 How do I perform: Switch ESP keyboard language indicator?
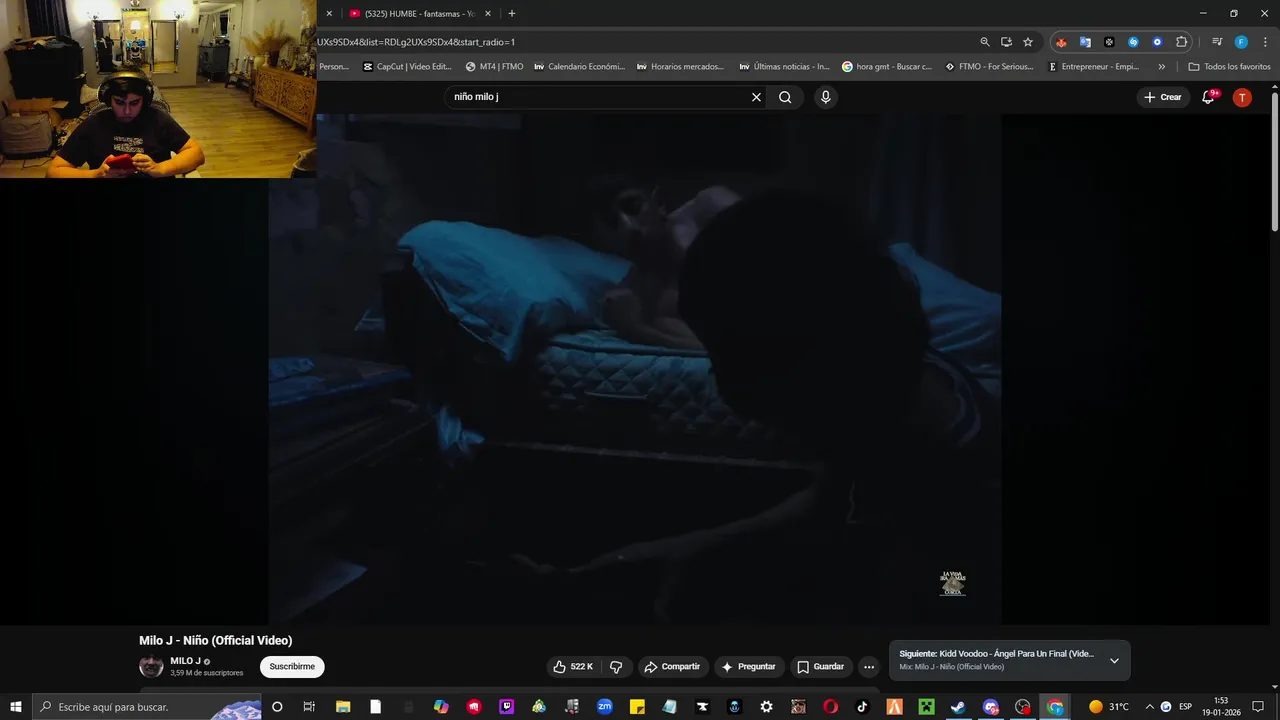tap(1186, 707)
